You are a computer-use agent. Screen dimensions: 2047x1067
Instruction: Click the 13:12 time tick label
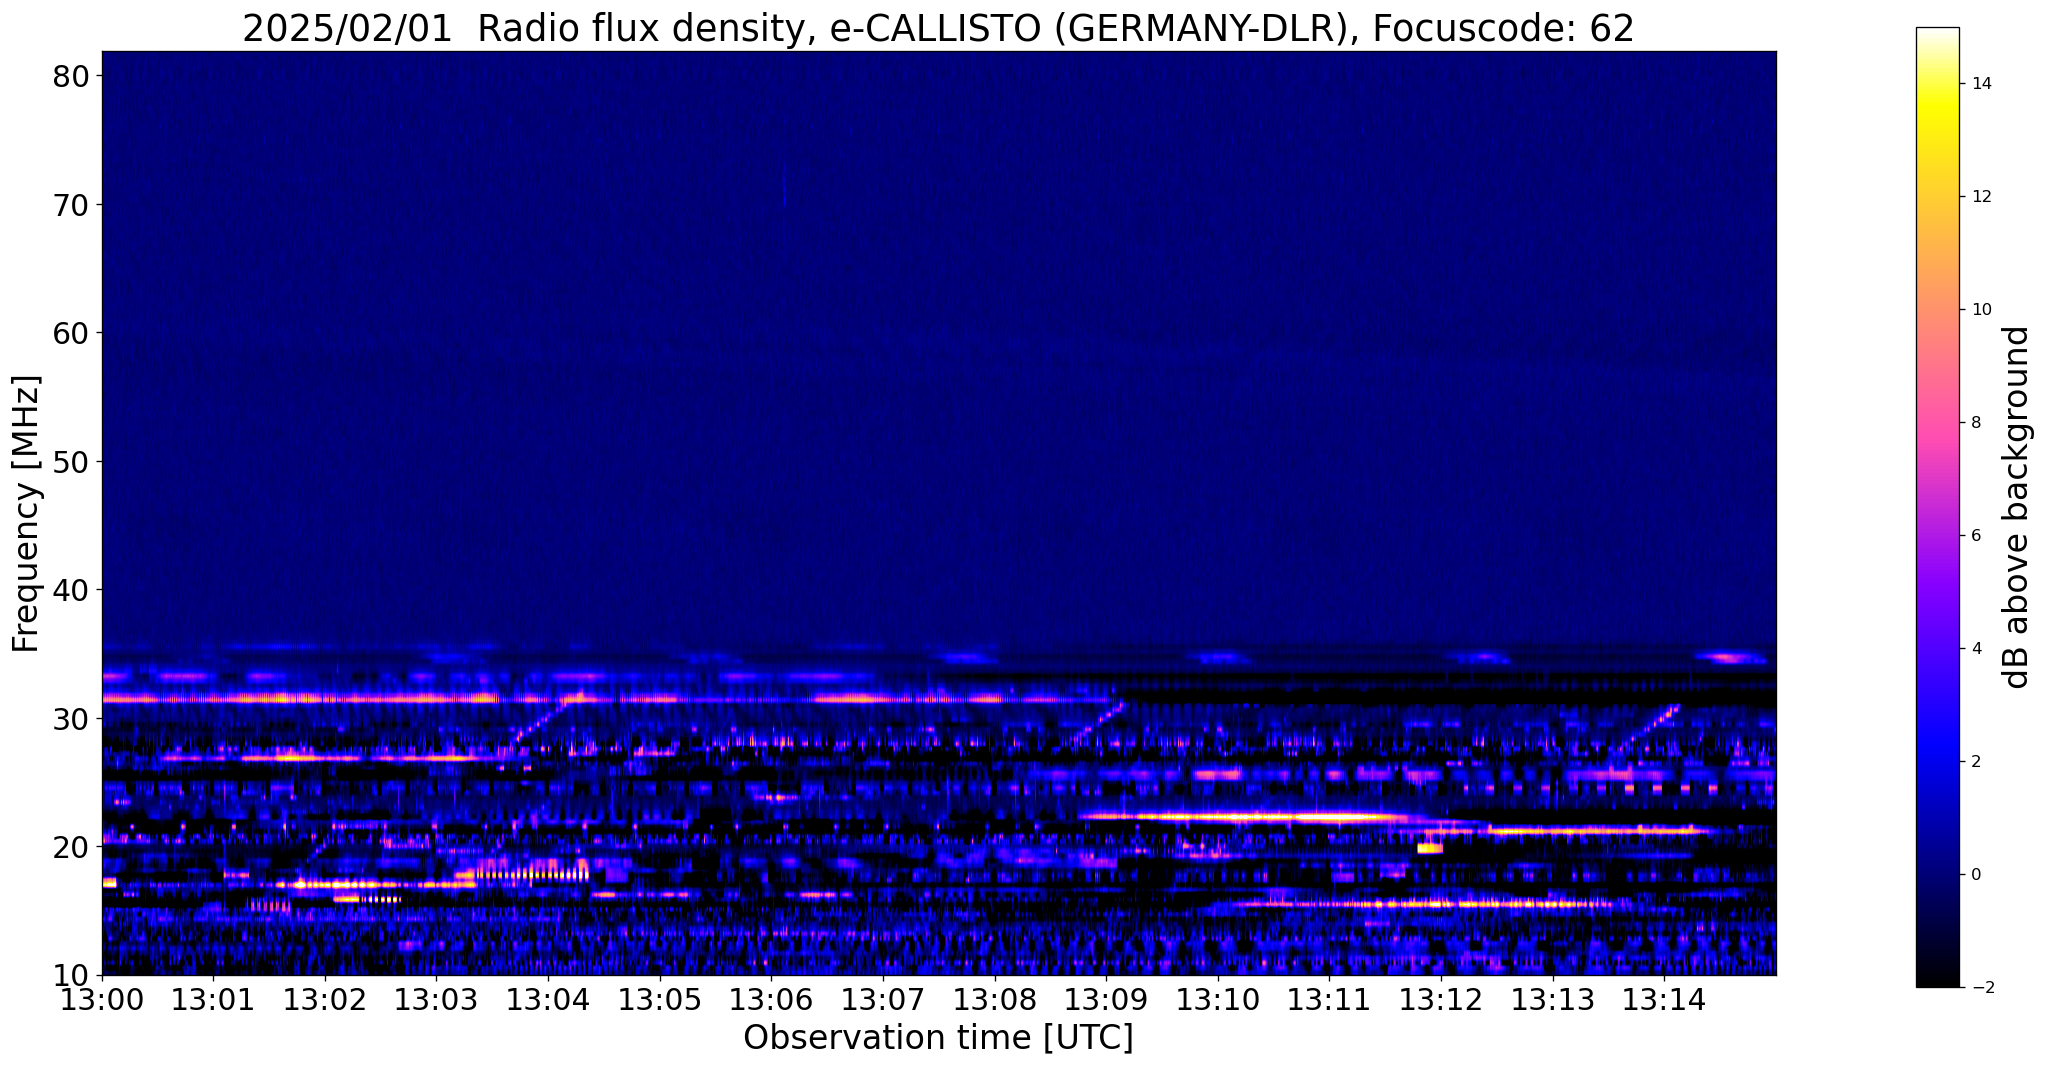[x=1441, y=998]
